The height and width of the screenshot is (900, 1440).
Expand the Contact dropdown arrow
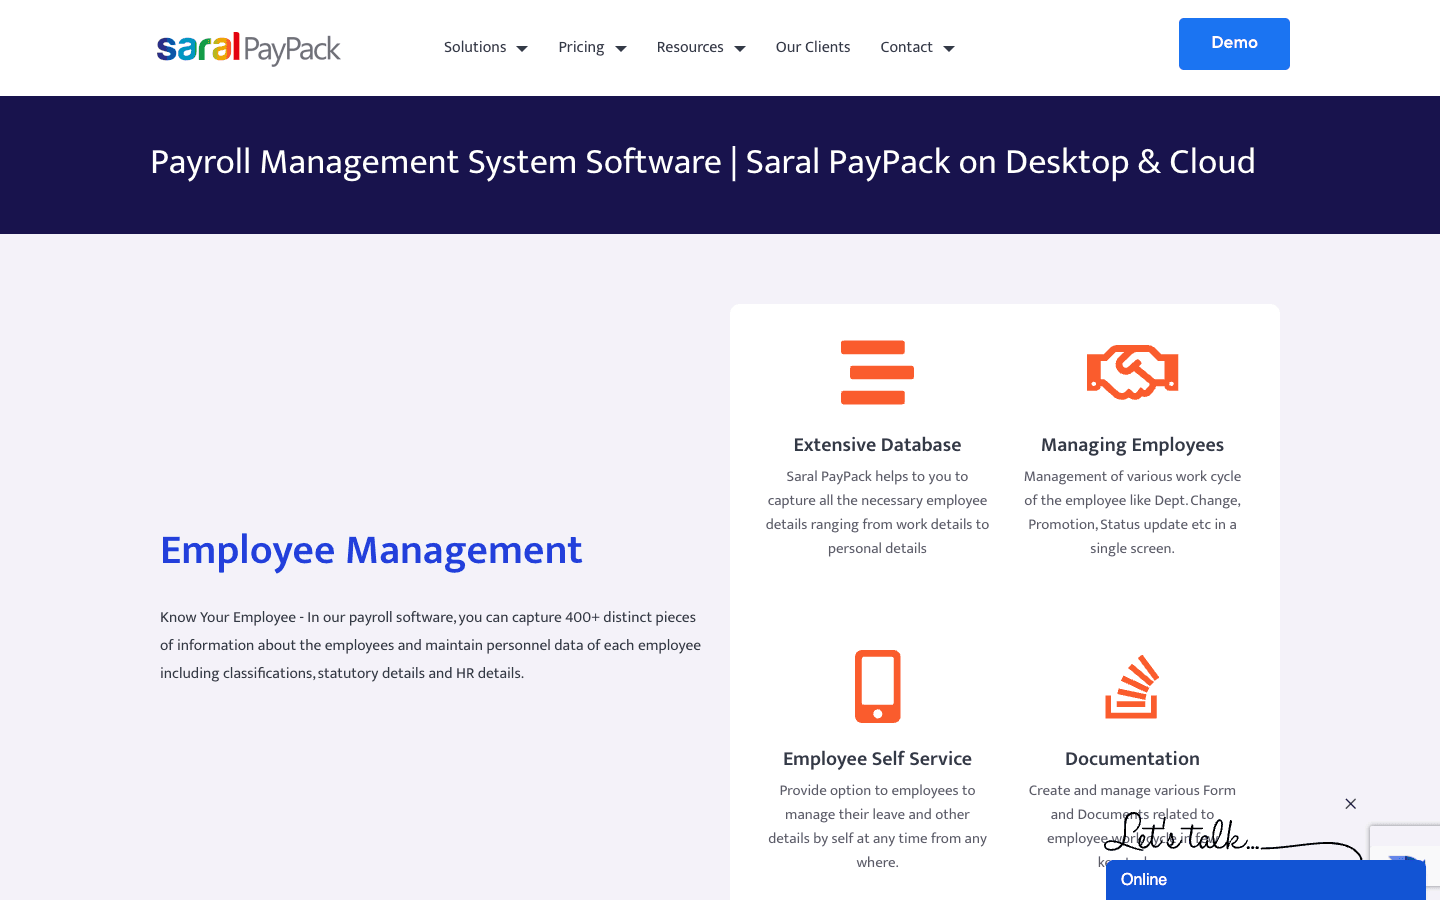[x=949, y=48]
